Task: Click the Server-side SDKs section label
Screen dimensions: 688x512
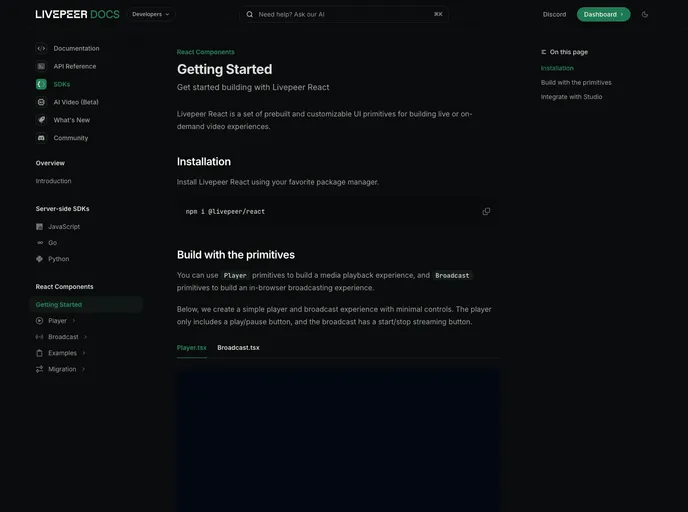Action: tap(62, 209)
